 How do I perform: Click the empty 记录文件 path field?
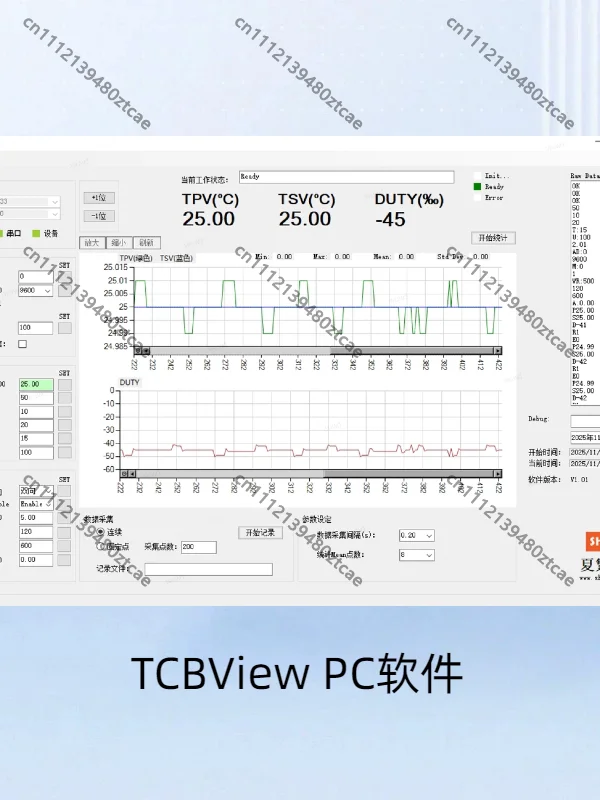coord(209,569)
